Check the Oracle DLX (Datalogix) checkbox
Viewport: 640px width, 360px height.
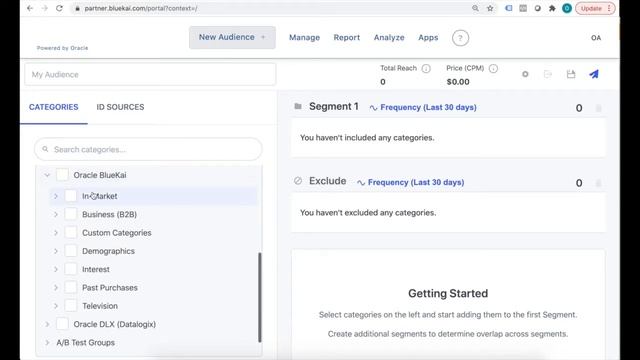(62, 324)
